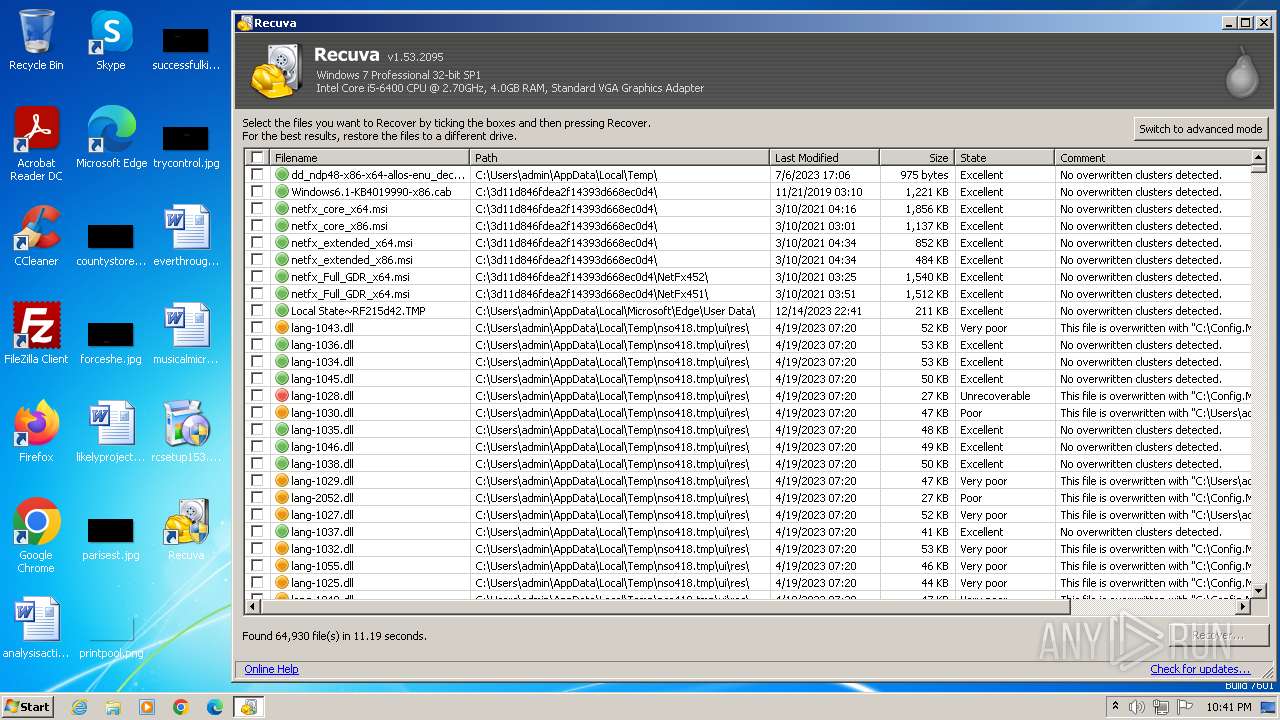Image resolution: width=1280 pixels, height=720 pixels.
Task: Open printpool.png desktop file
Action: 111,635
